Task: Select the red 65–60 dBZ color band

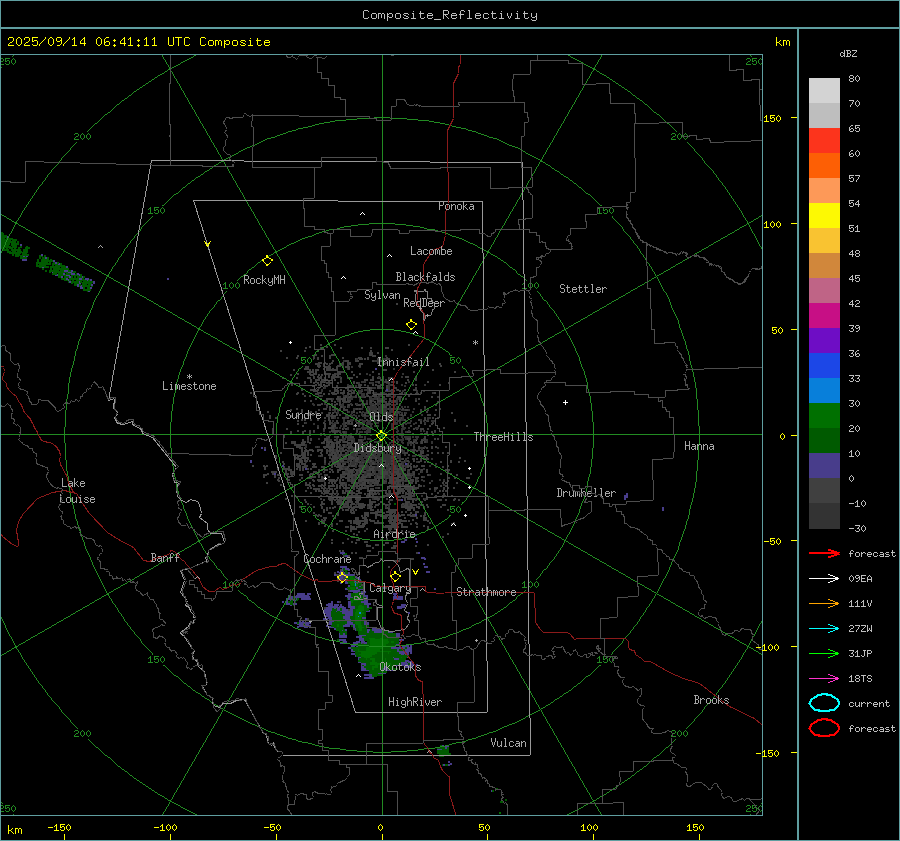Action: pos(824,141)
